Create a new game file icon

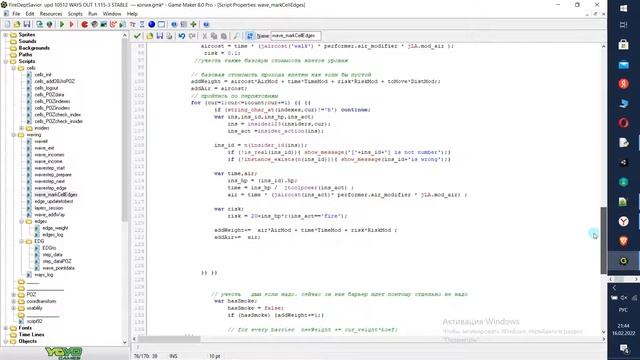[7, 24]
